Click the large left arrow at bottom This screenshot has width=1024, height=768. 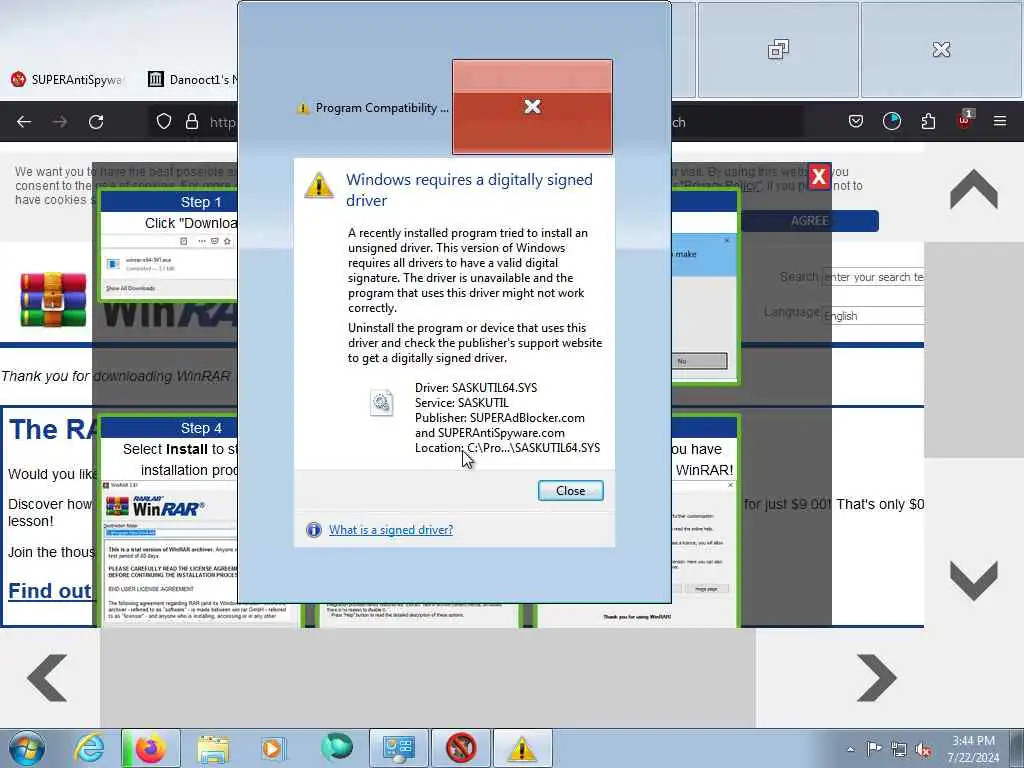tap(47, 678)
